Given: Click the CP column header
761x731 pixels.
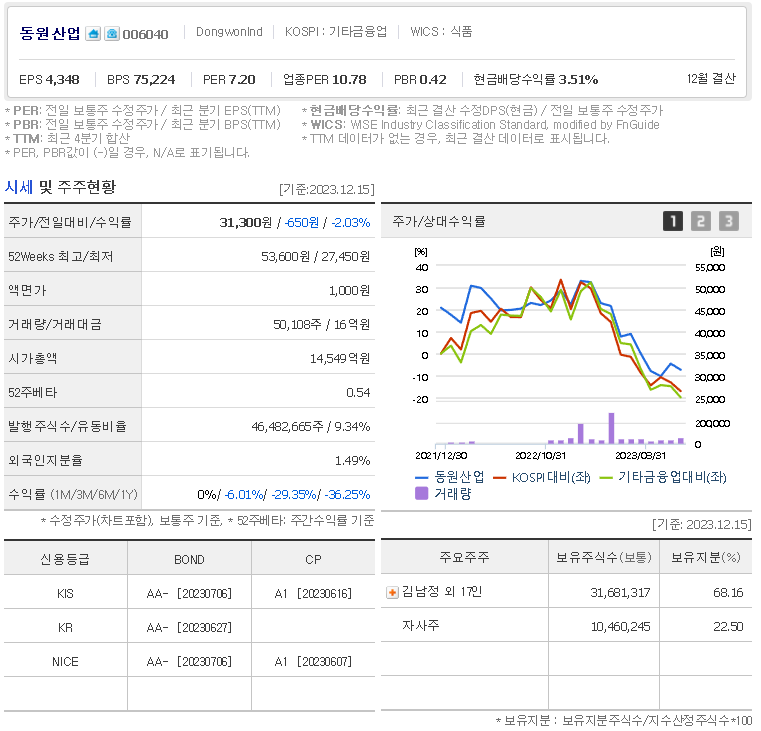Looking at the screenshot, I should click(314, 560).
